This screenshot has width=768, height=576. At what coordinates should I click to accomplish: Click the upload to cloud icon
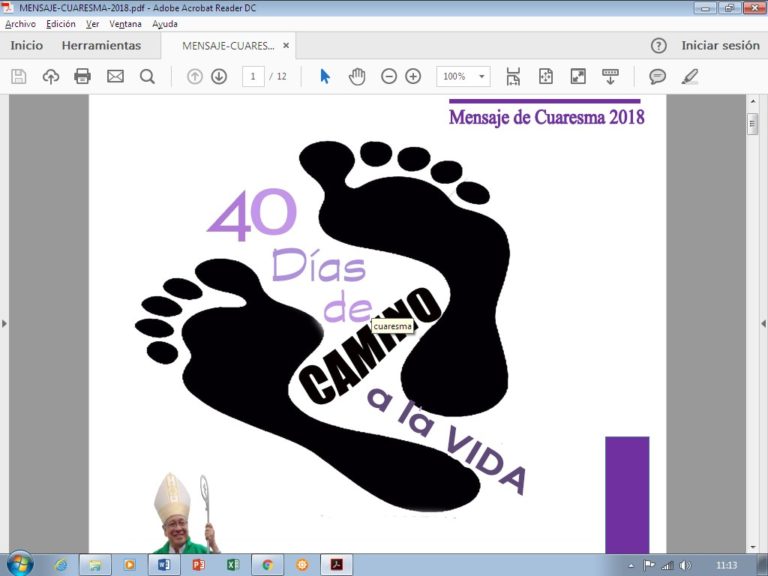click(x=50, y=77)
